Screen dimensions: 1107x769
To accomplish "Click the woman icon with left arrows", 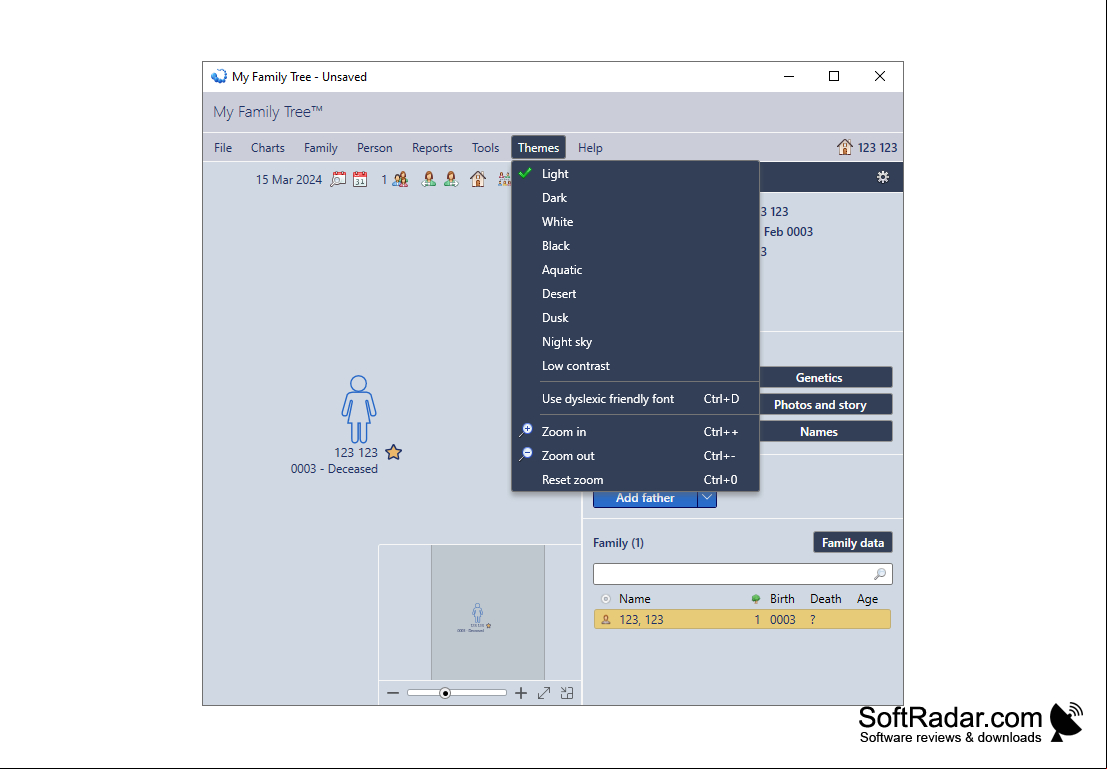I will (429, 179).
